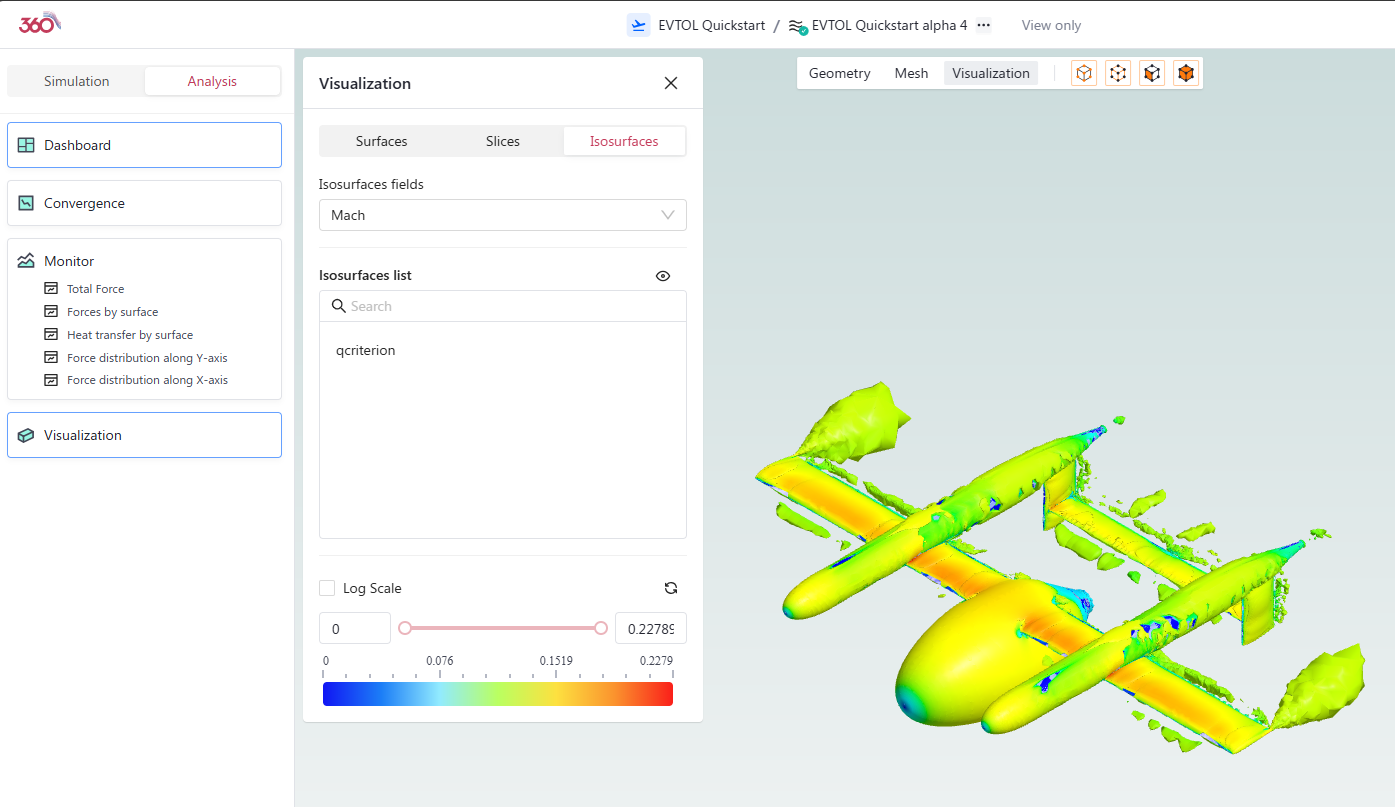Screen dimensions: 1395x807
Task: Enable the Log Scale checkbox
Action: pos(327,588)
